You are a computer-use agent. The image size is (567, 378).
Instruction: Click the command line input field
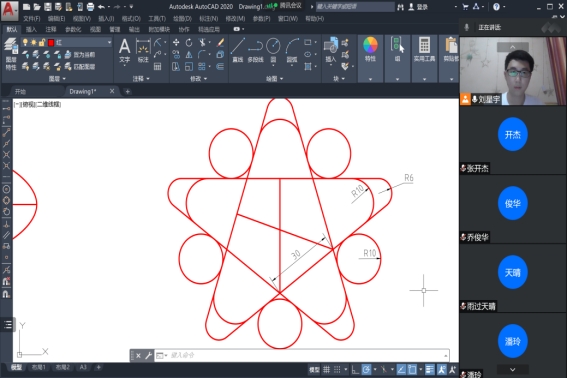pyautogui.click(x=307, y=355)
